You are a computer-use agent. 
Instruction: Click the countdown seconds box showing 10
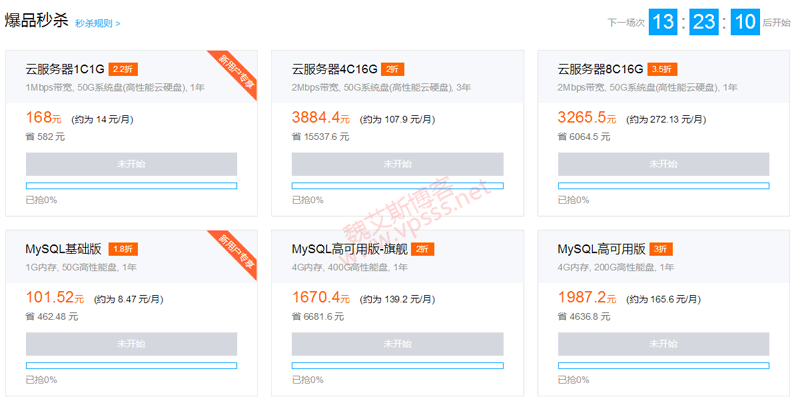[744, 21]
